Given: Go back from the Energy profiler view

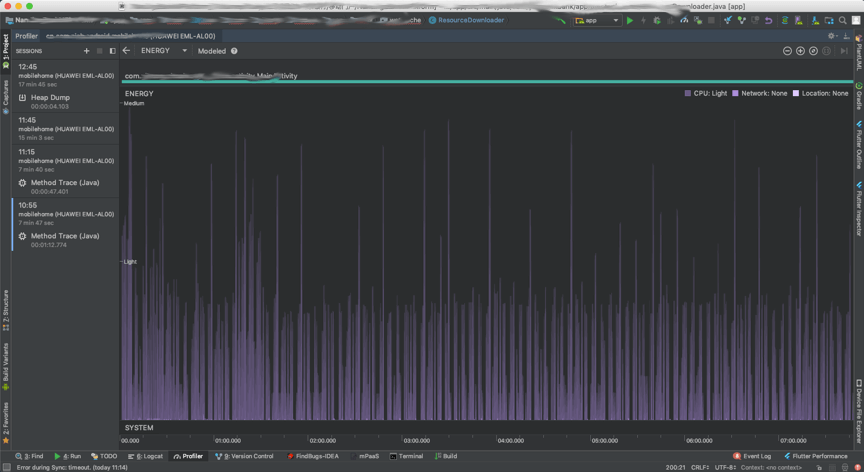Looking at the screenshot, I should pyautogui.click(x=126, y=51).
